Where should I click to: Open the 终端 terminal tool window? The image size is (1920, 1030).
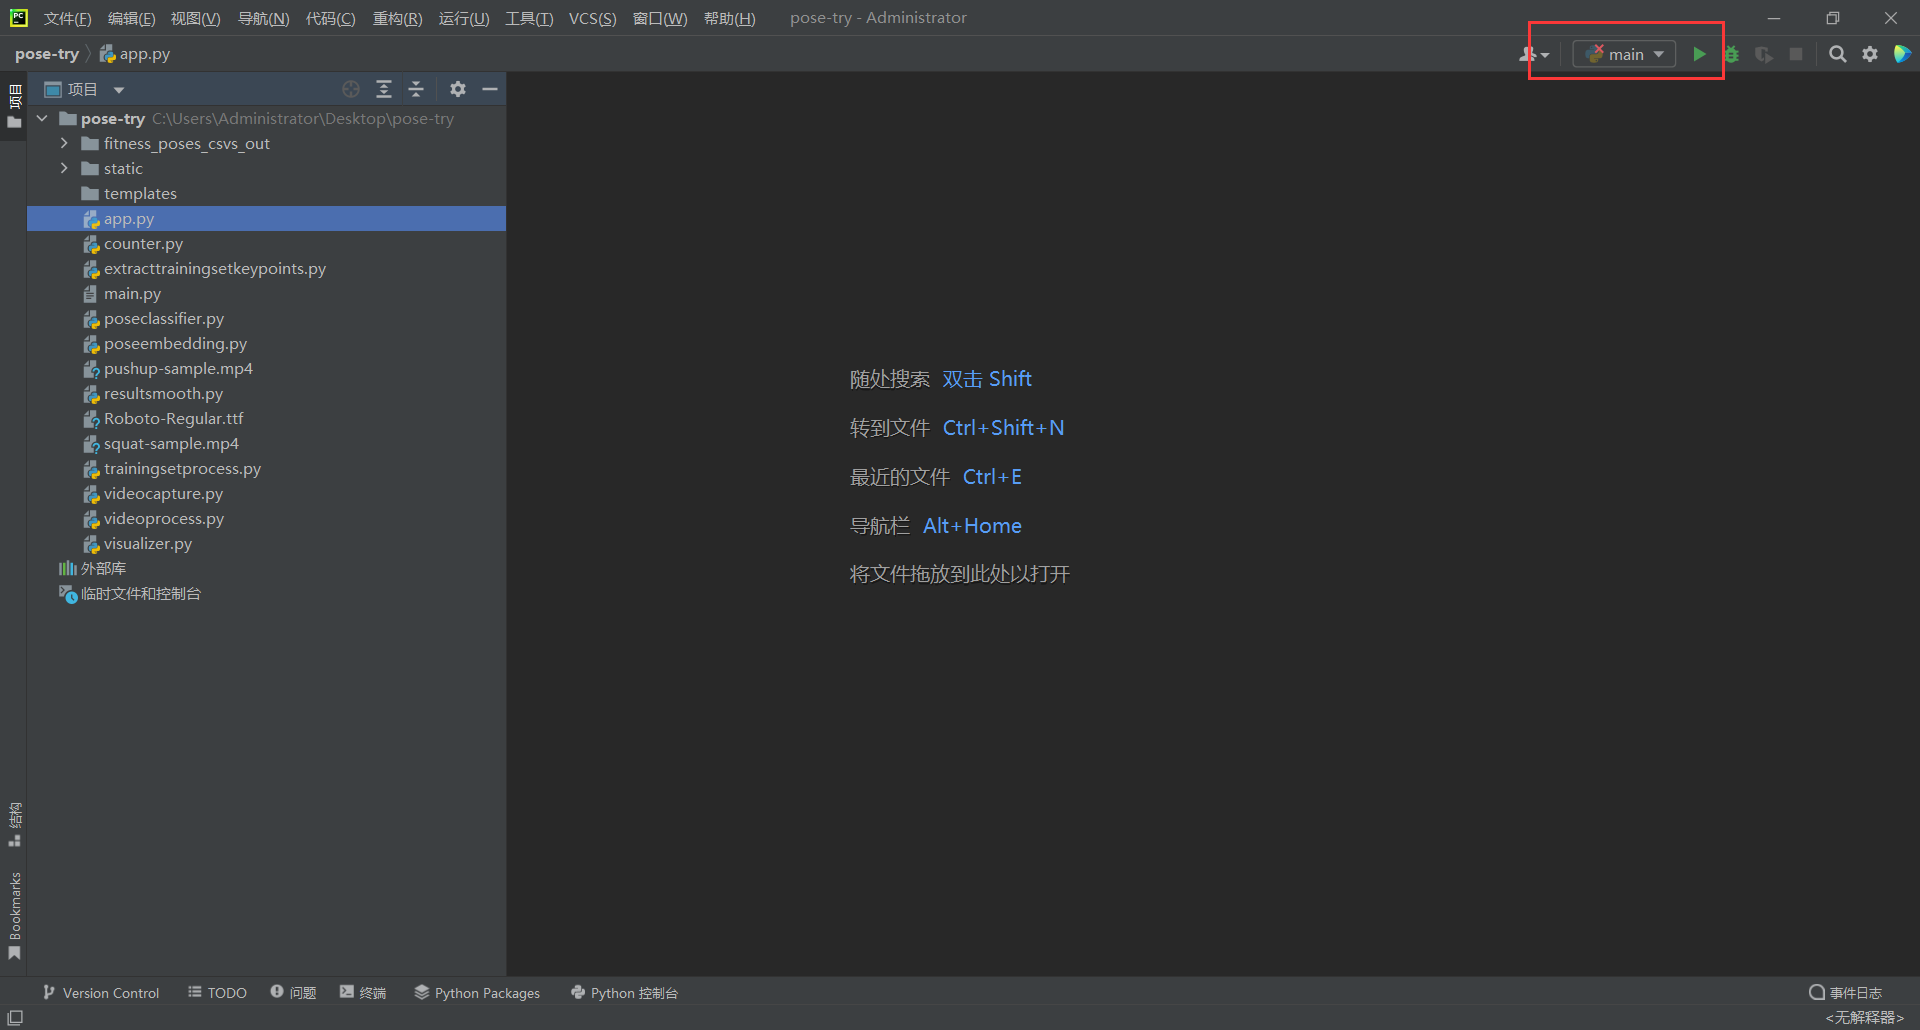pyautogui.click(x=363, y=992)
